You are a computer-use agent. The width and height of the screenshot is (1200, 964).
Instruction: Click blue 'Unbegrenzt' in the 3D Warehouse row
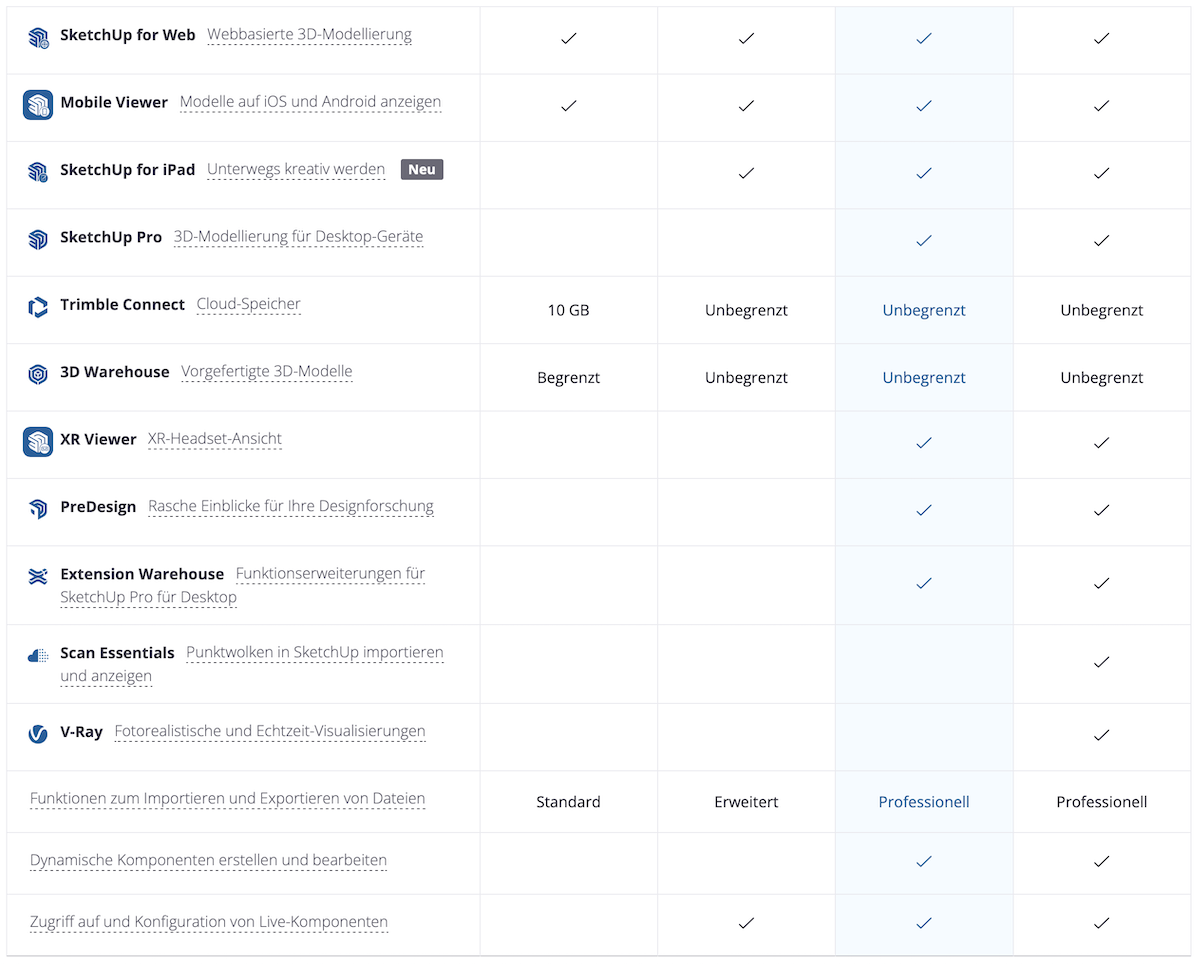[924, 378]
